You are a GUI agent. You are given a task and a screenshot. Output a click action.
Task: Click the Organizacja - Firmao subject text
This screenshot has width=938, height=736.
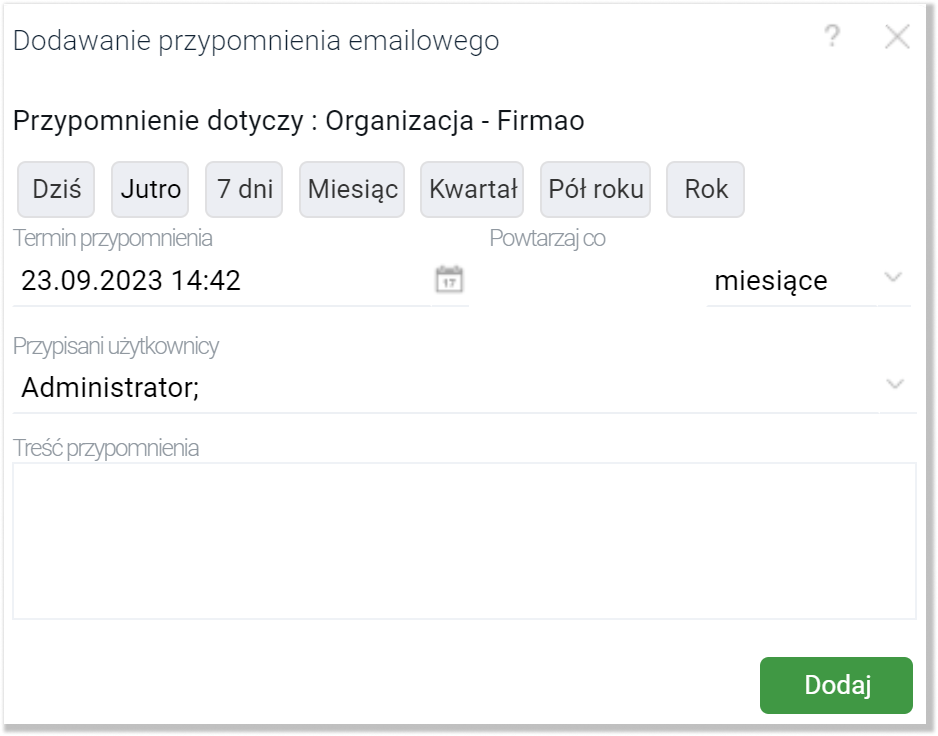point(455,121)
